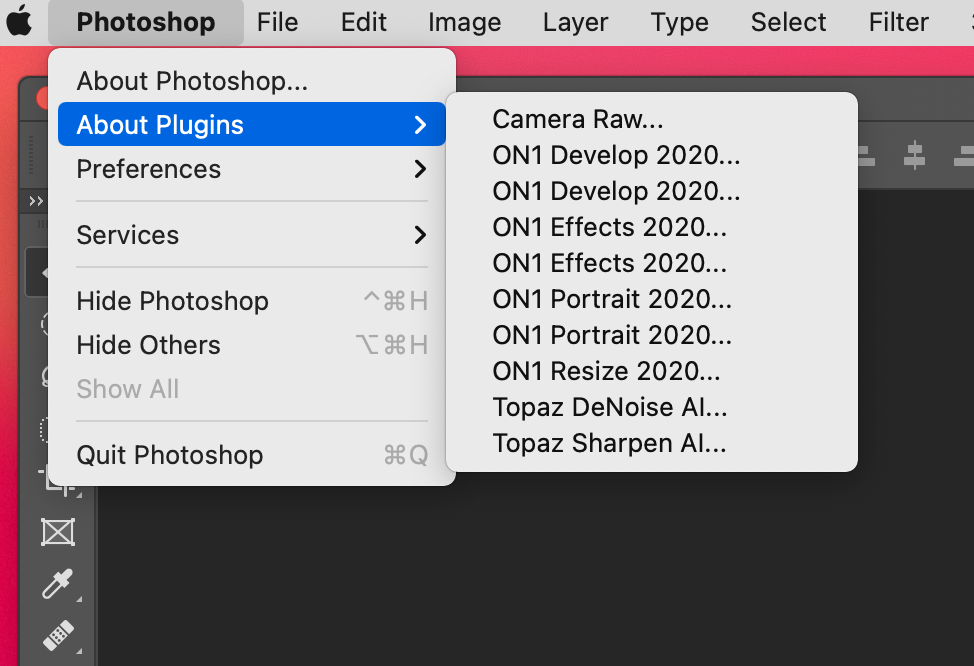The width and height of the screenshot is (974, 666).
Task: Expand the Preferences submenu
Action: 251,169
